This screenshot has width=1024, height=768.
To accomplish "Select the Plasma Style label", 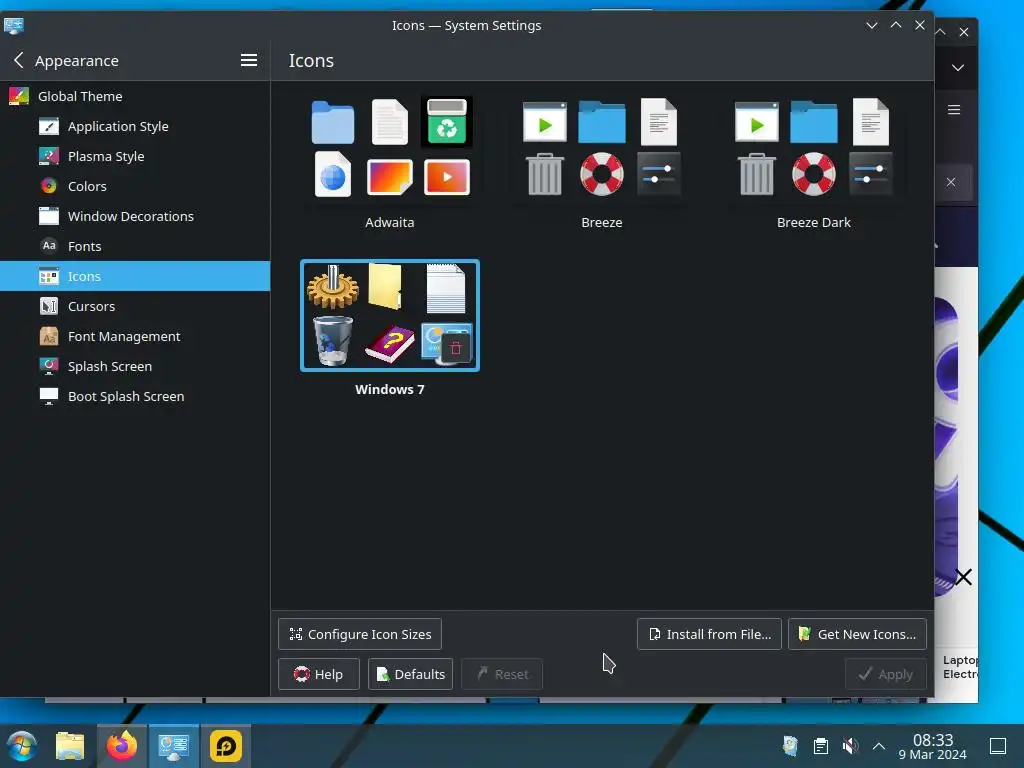I will point(106,156).
